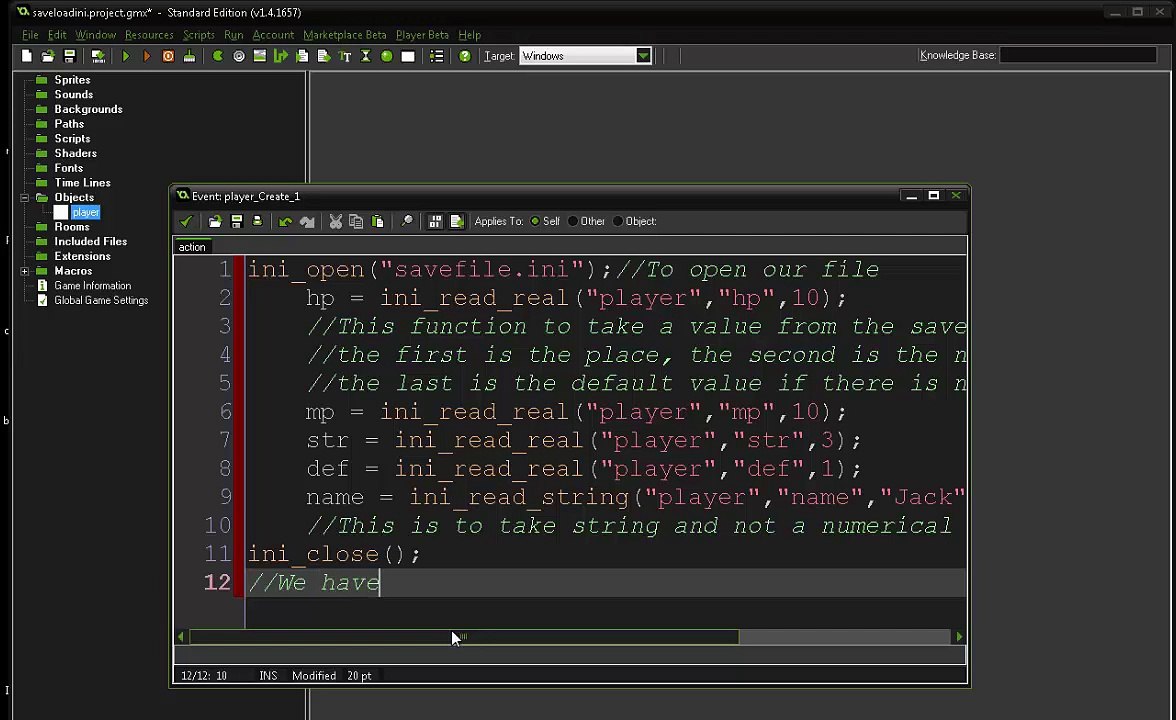
Task: Create a sound with the speaker icon
Action: (238, 56)
